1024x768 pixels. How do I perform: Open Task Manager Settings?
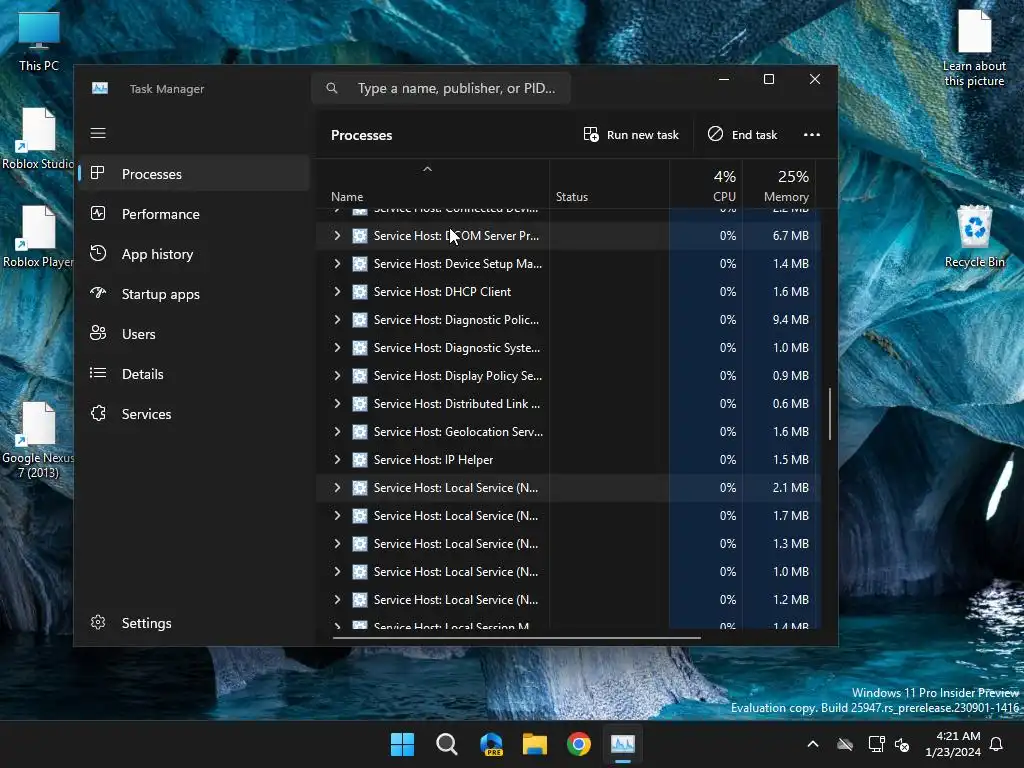click(193, 623)
